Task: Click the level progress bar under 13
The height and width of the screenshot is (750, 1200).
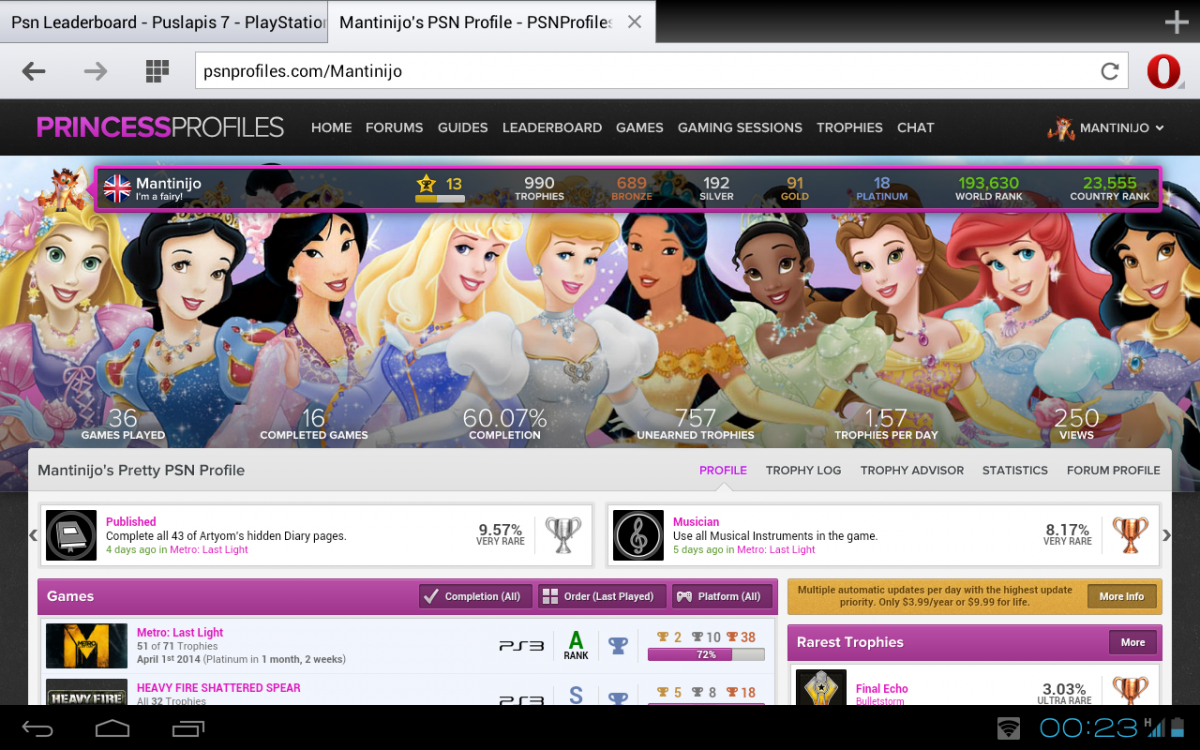Action: [x=440, y=199]
